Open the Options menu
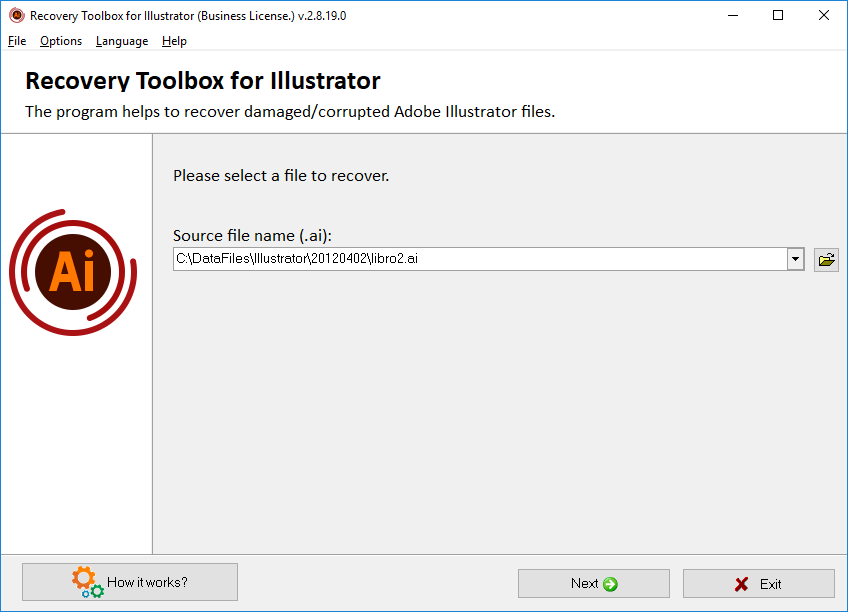 pyautogui.click(x=61, y=41)
